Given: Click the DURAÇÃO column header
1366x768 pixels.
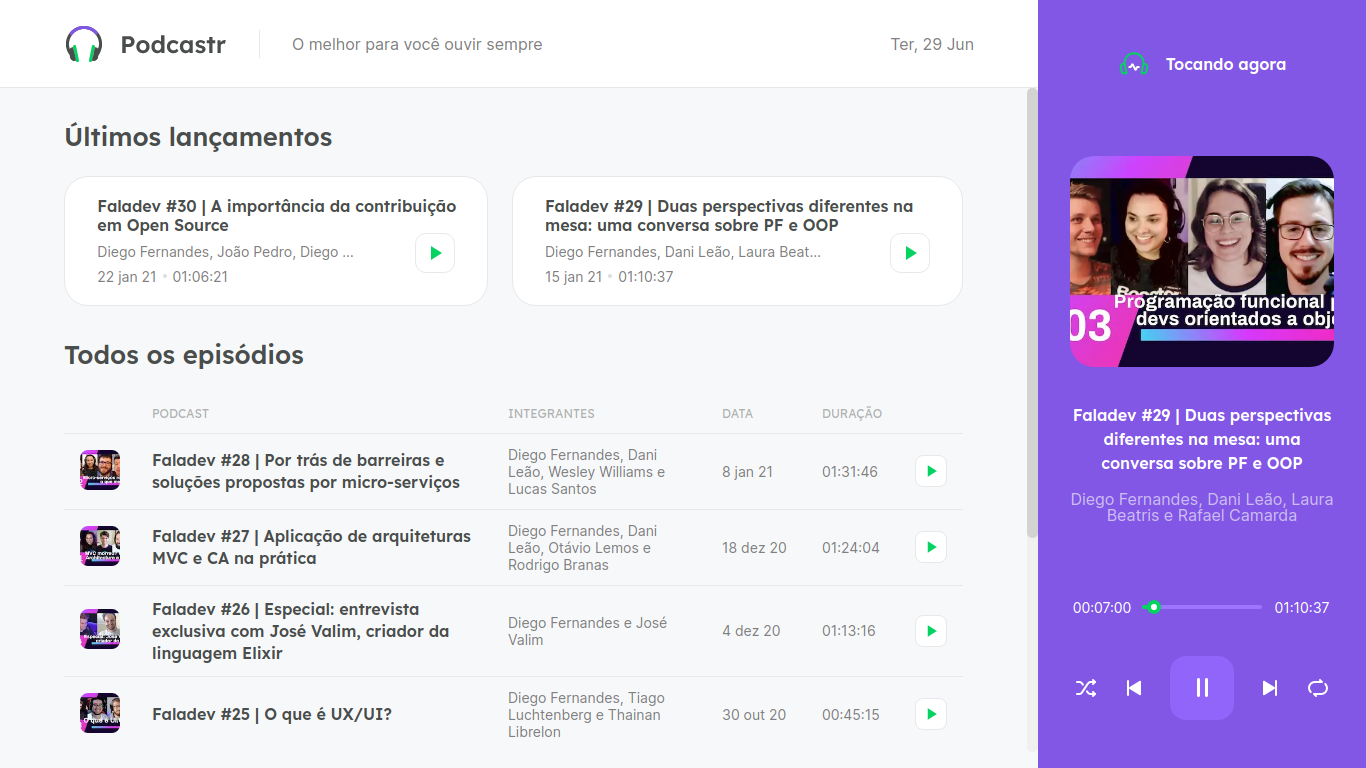Looking at the screenshot, I should click(852, 413).
